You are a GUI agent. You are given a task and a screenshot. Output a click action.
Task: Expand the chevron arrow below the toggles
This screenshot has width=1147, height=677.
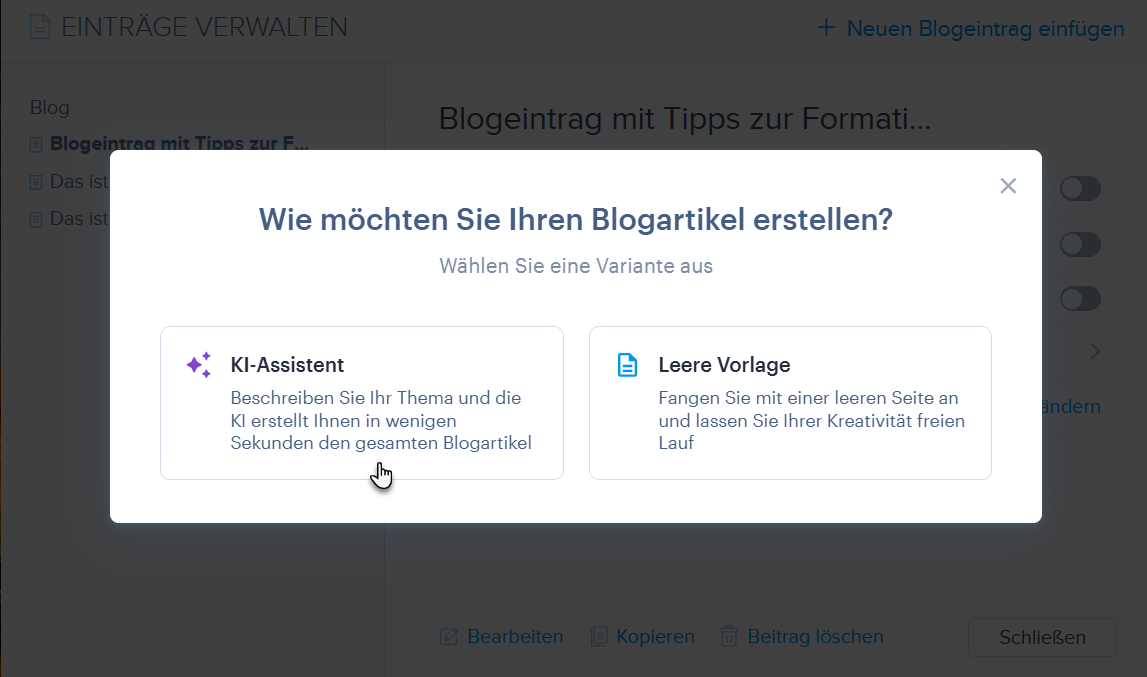[x=1095, y=351]
